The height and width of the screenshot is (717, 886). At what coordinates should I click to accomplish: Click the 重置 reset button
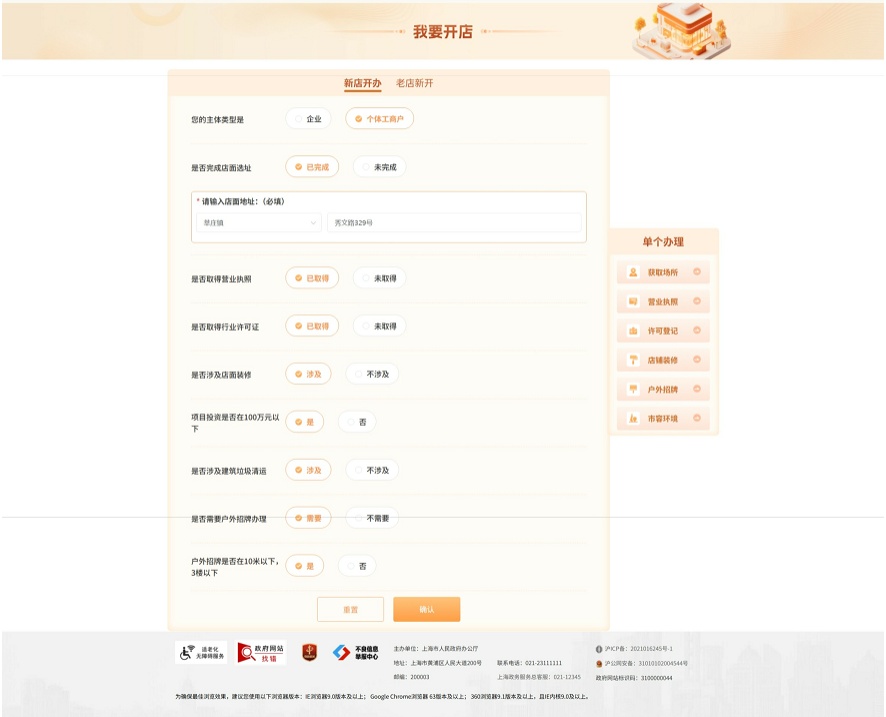pos(350,610)
